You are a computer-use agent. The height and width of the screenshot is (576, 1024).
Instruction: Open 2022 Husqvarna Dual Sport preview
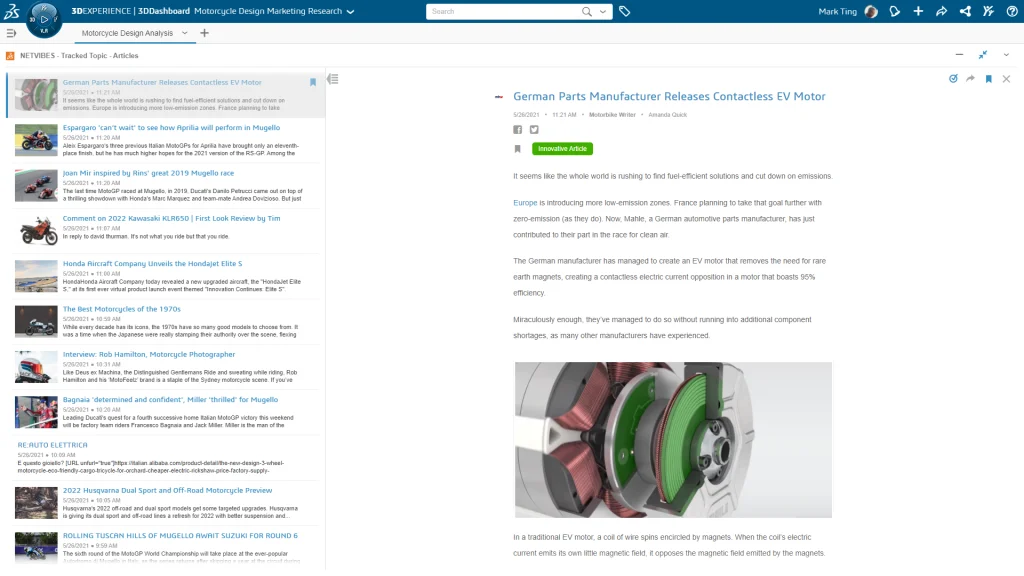tap(167, 490)
